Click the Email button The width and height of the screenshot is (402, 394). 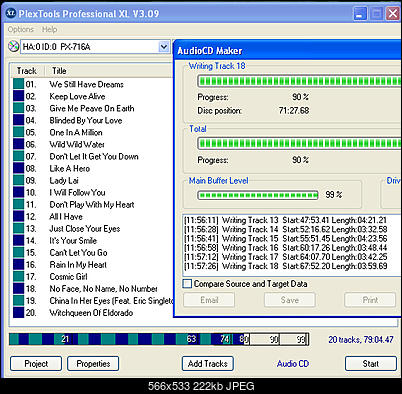coord(209,300)
